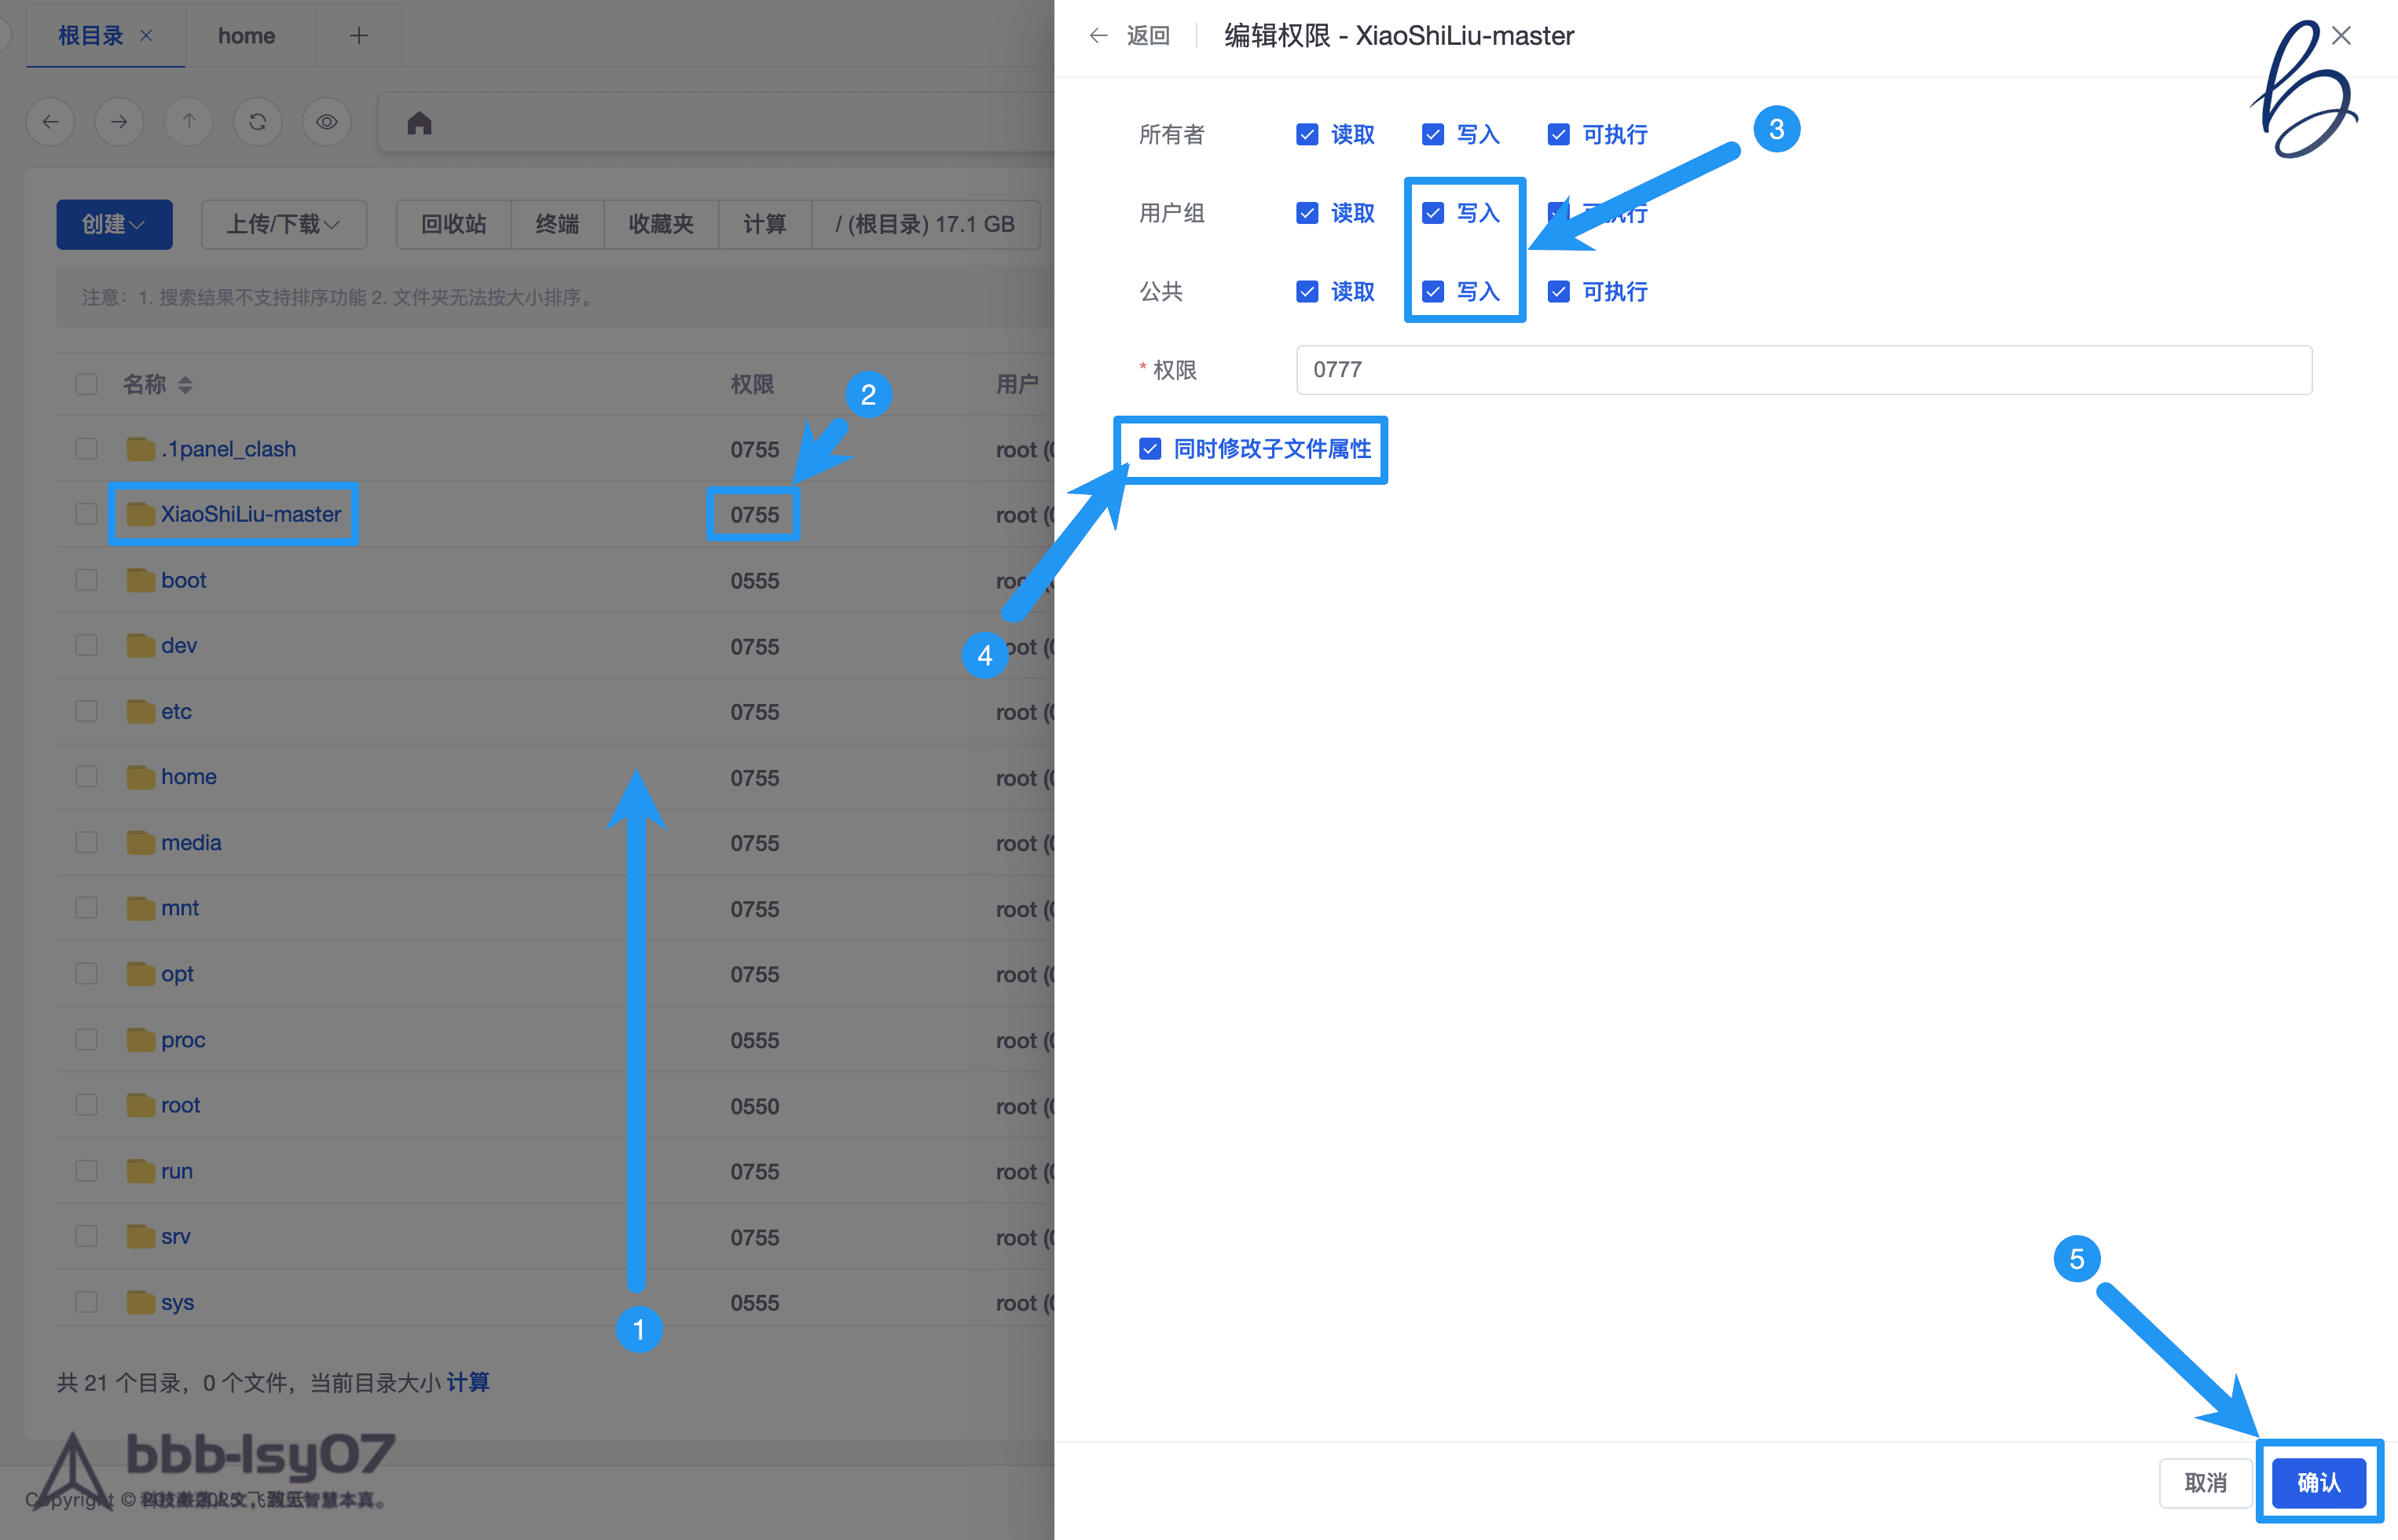This screenshot has width=2398, height=1540.
Task: Add a new tab with plus
Action: 358,36
